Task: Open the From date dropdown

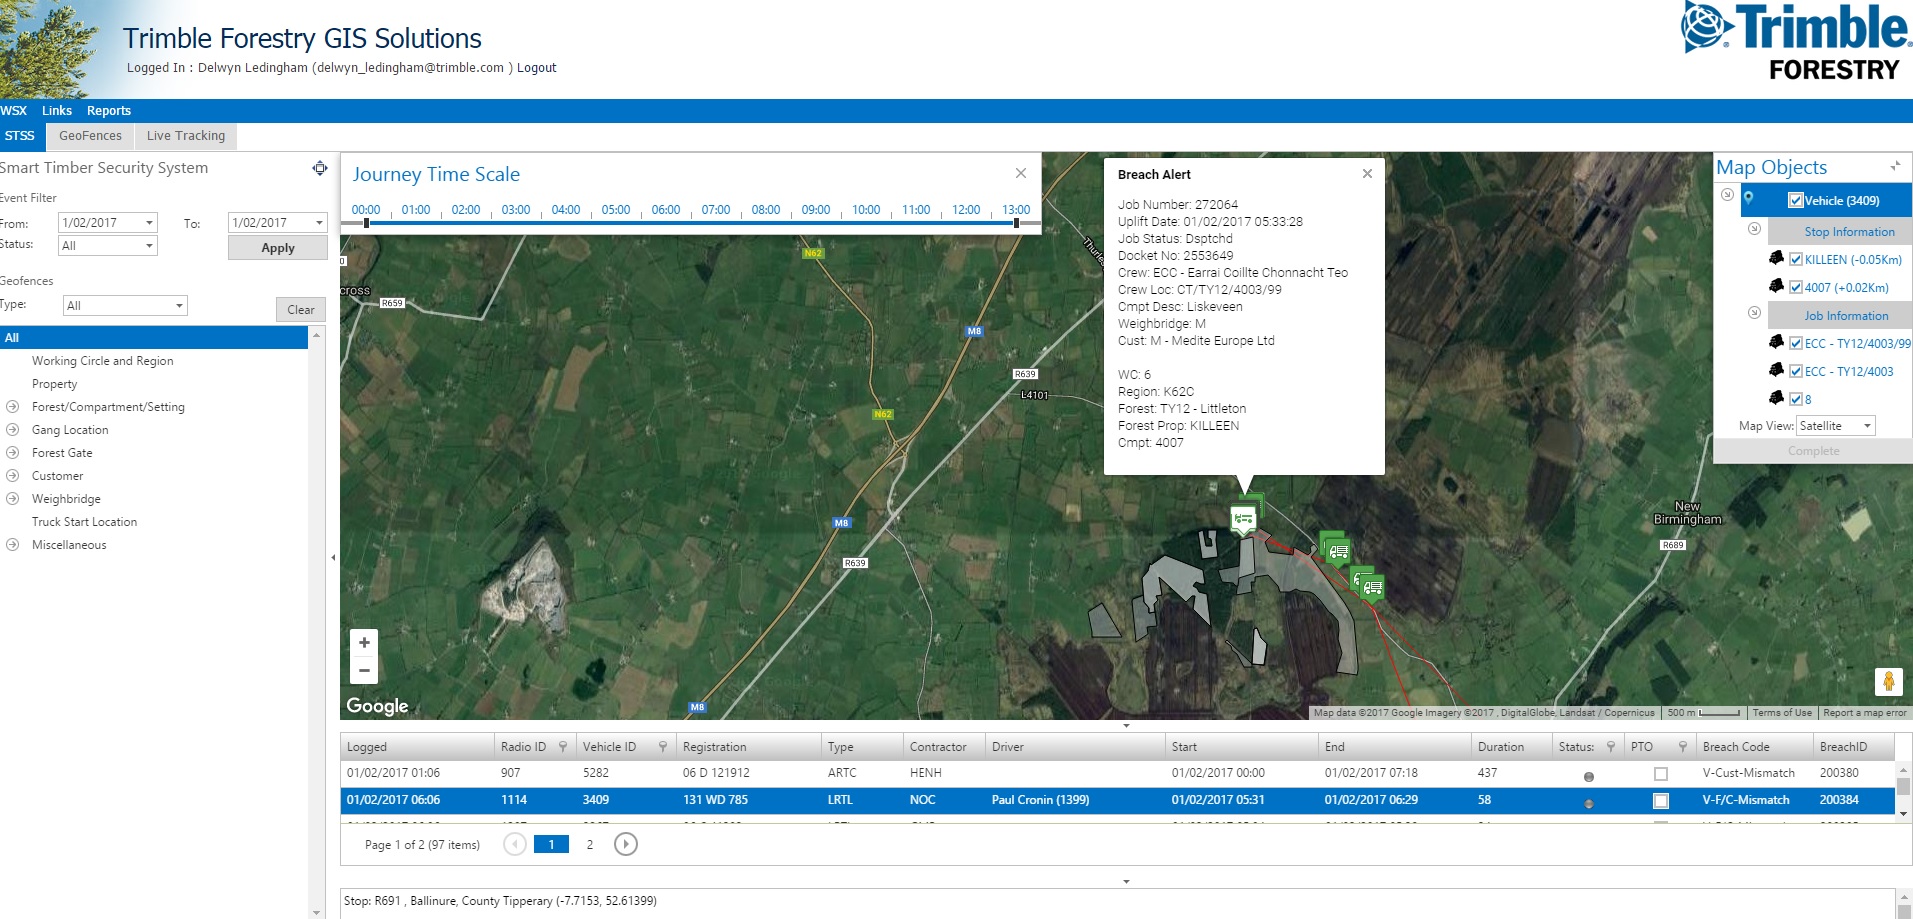Action: click(x=149, y=223)
